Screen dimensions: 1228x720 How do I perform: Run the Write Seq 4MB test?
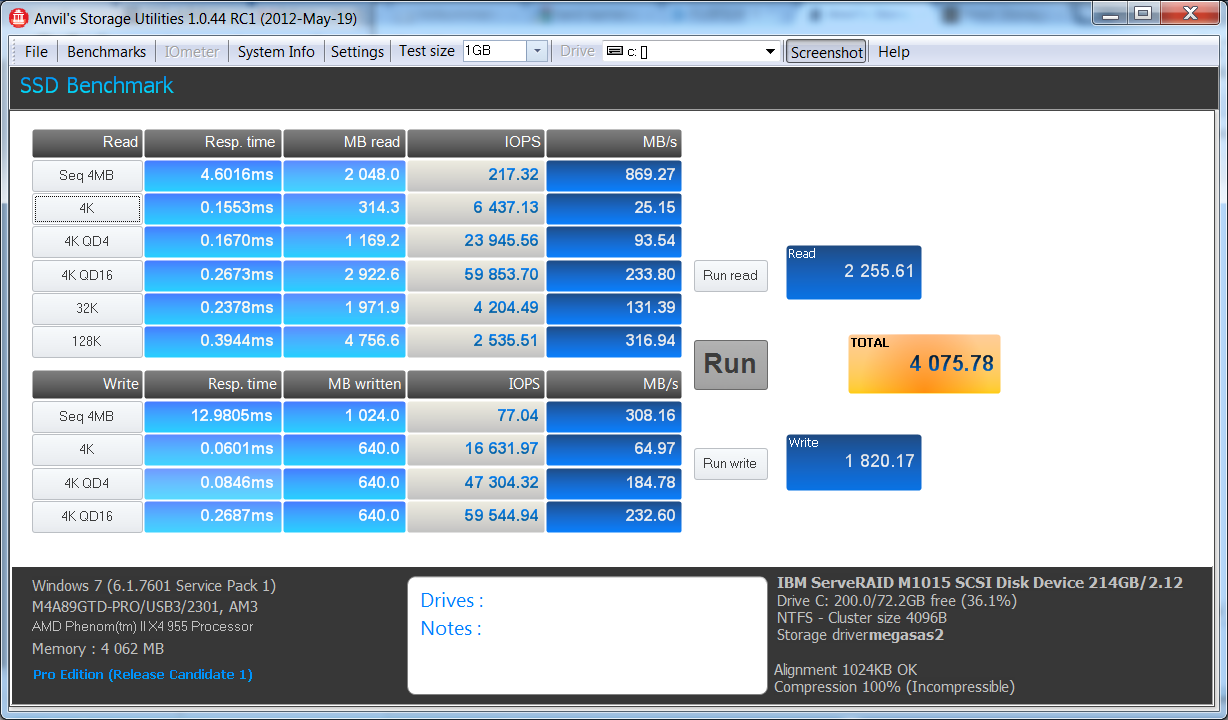(x=86, y=416)
